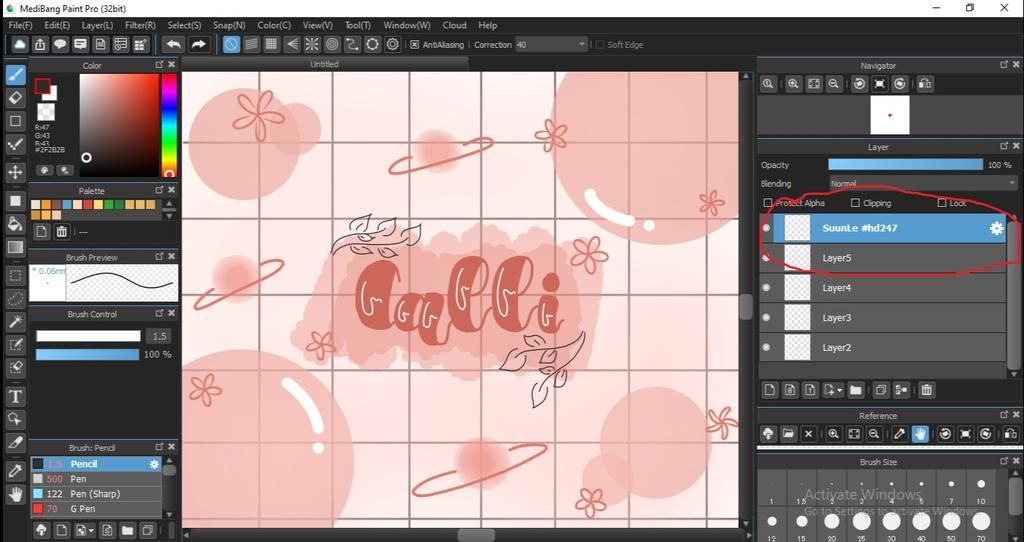Open settings gear on SuunLe #hd247 layer
Viewport: 1024px width, 542px height.
(x=997, y=228)
